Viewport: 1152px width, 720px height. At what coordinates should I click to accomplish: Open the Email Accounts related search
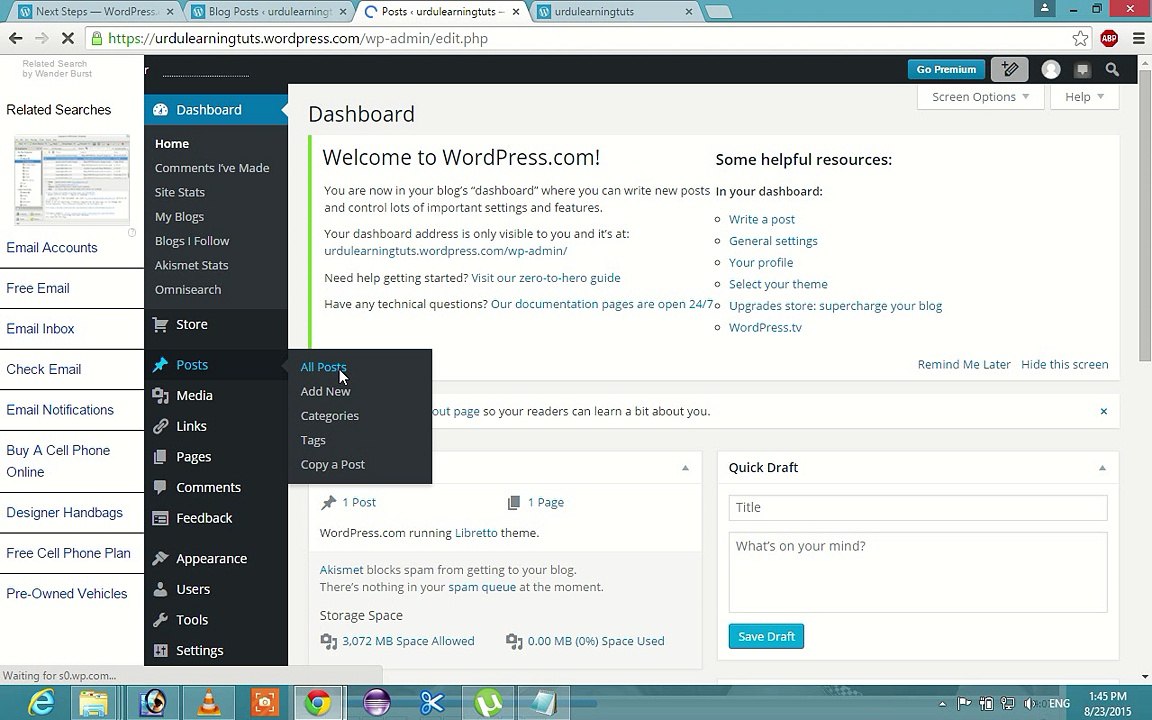click(x=51, y=248)
